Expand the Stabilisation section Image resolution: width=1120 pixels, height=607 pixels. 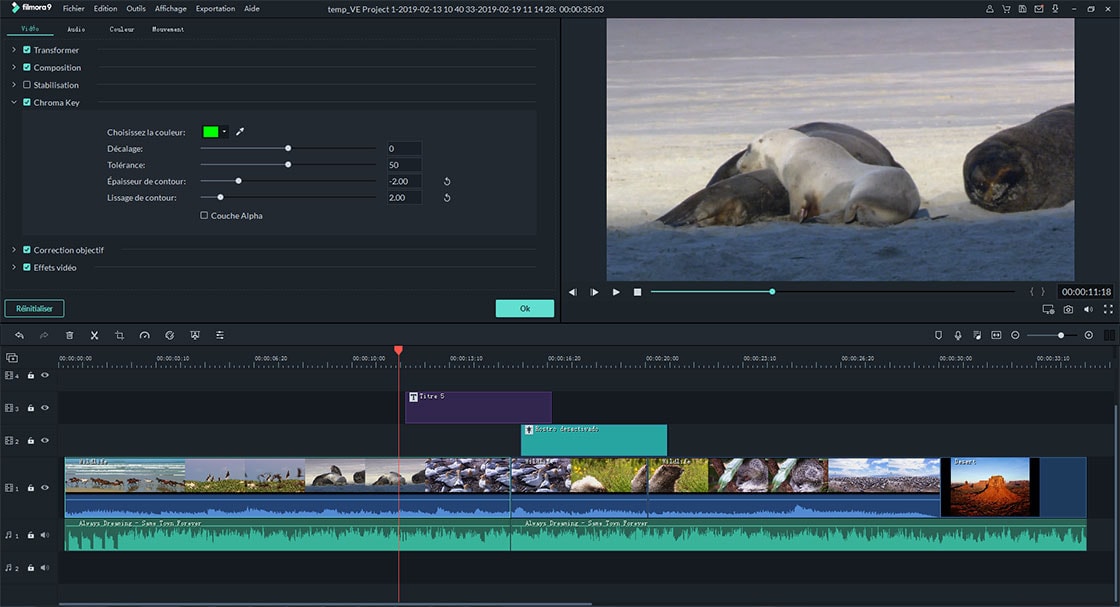pos(14,85)
